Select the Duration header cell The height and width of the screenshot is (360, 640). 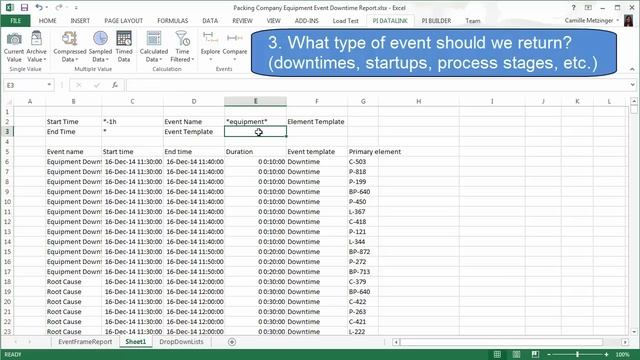tap(256, 151)
